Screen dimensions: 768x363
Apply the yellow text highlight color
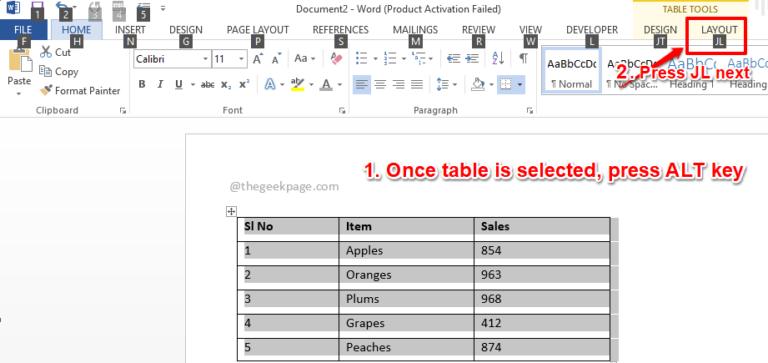pos(297,84)
